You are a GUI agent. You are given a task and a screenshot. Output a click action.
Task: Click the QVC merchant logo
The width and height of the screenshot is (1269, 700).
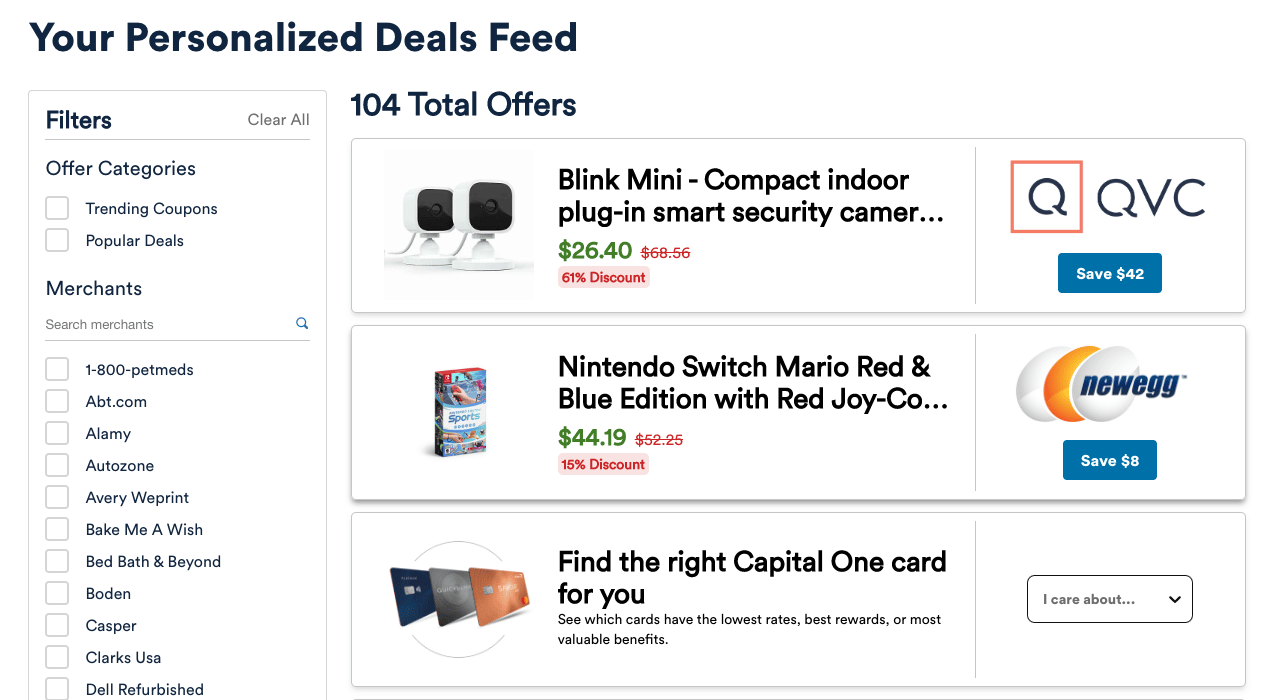(1108, 197)
